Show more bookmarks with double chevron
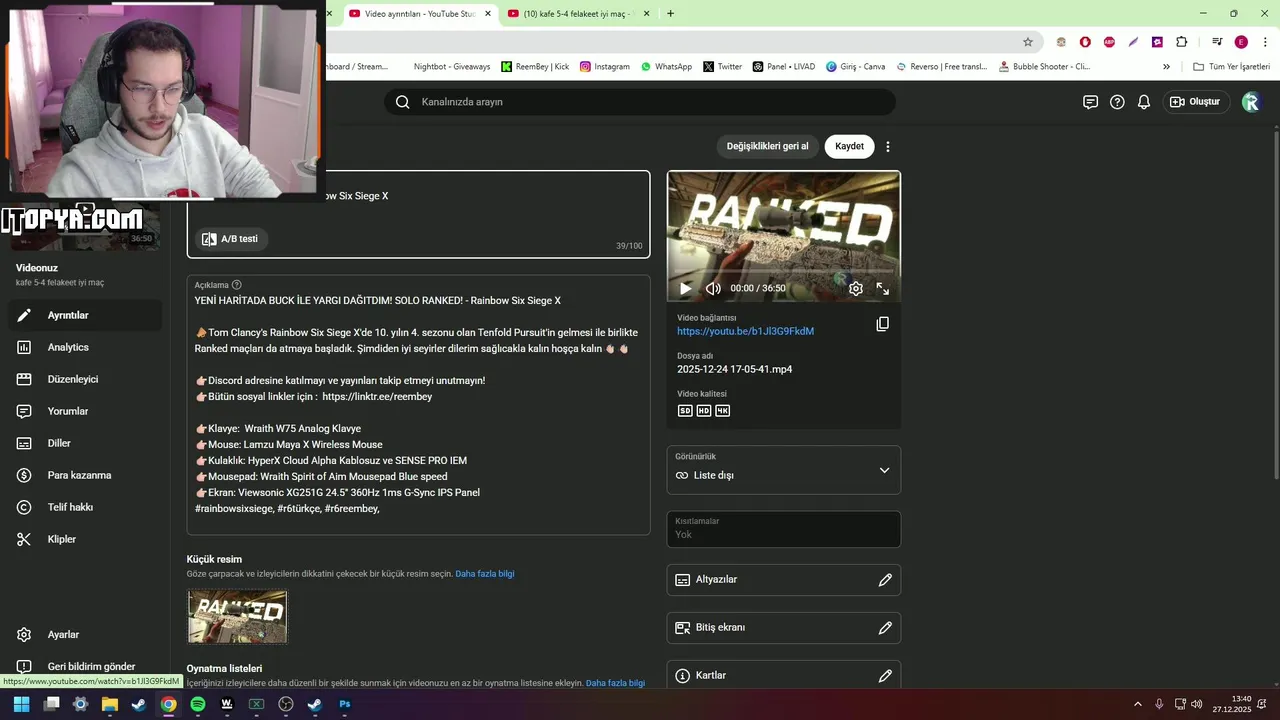 pyautogui.click(x=1166, y=67)
